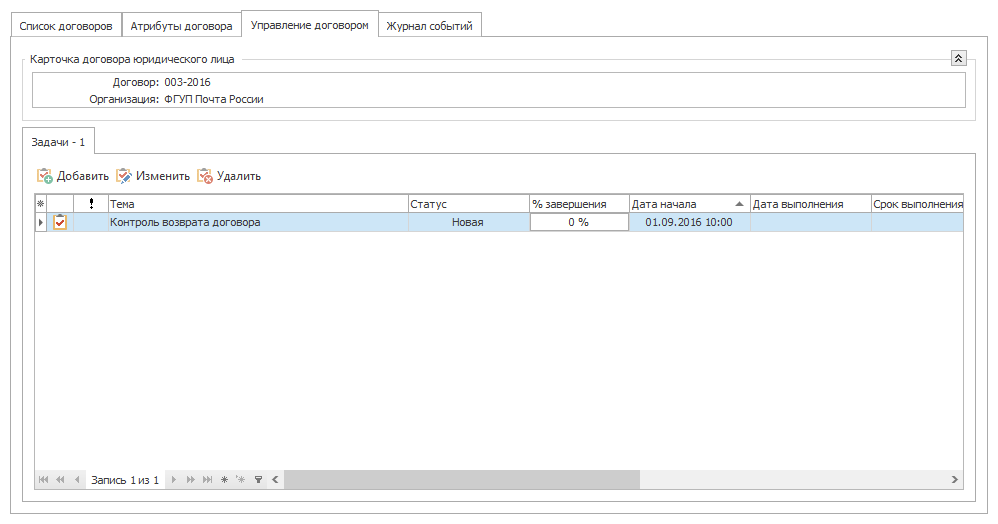The height and width of the screenshot is (524, 998).
Task: Click the Удалить task button
Action: pos(229,176)
